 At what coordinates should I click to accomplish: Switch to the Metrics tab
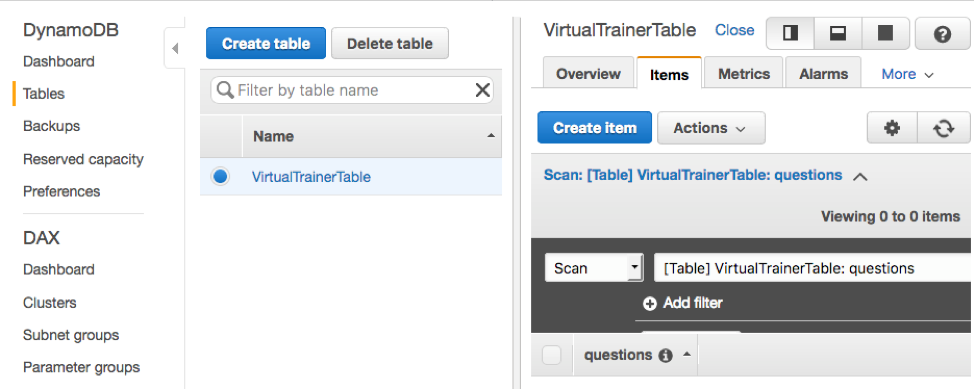click(744, 74)
